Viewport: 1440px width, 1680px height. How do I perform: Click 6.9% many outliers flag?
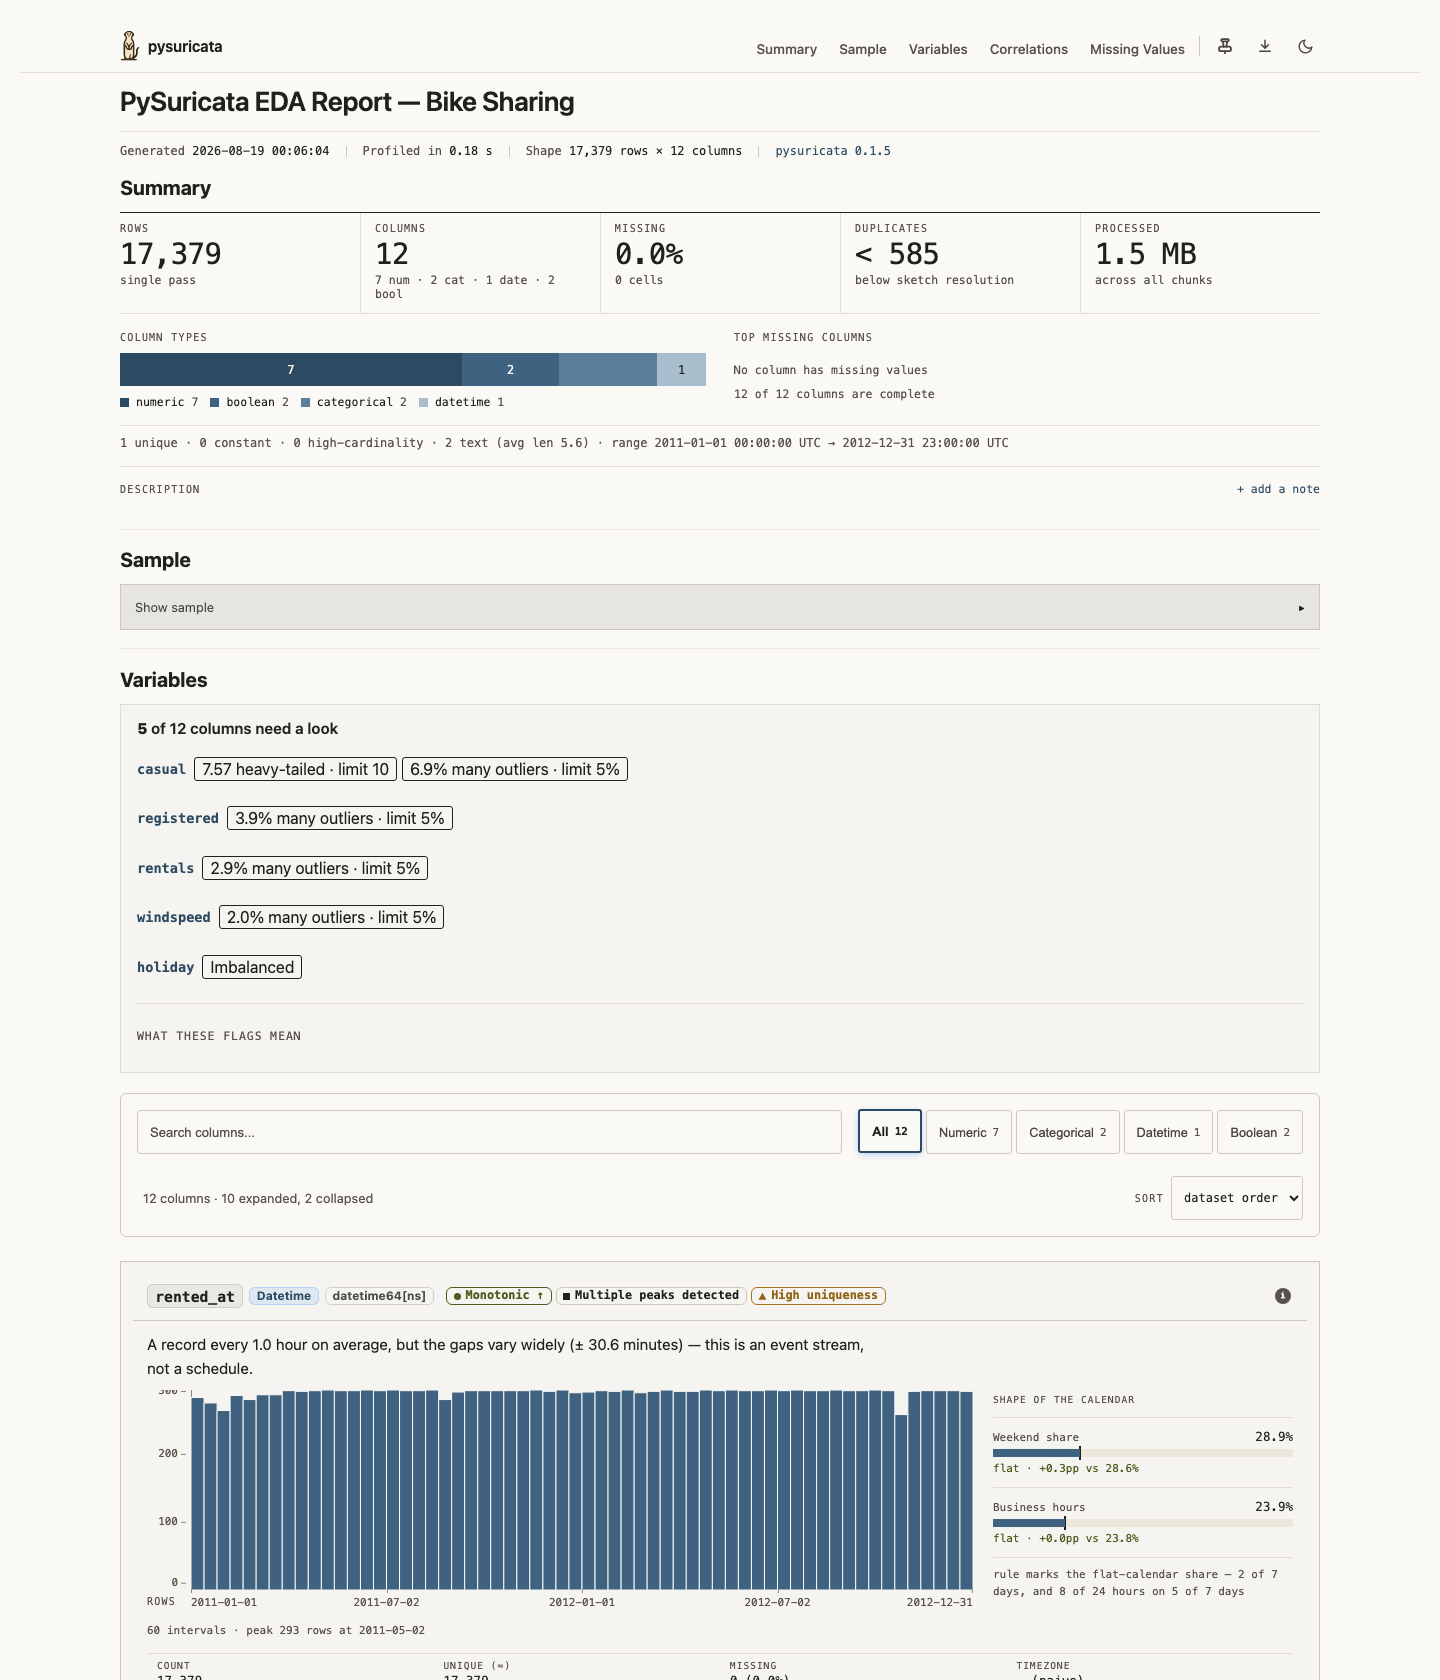(x=515, y=769)
